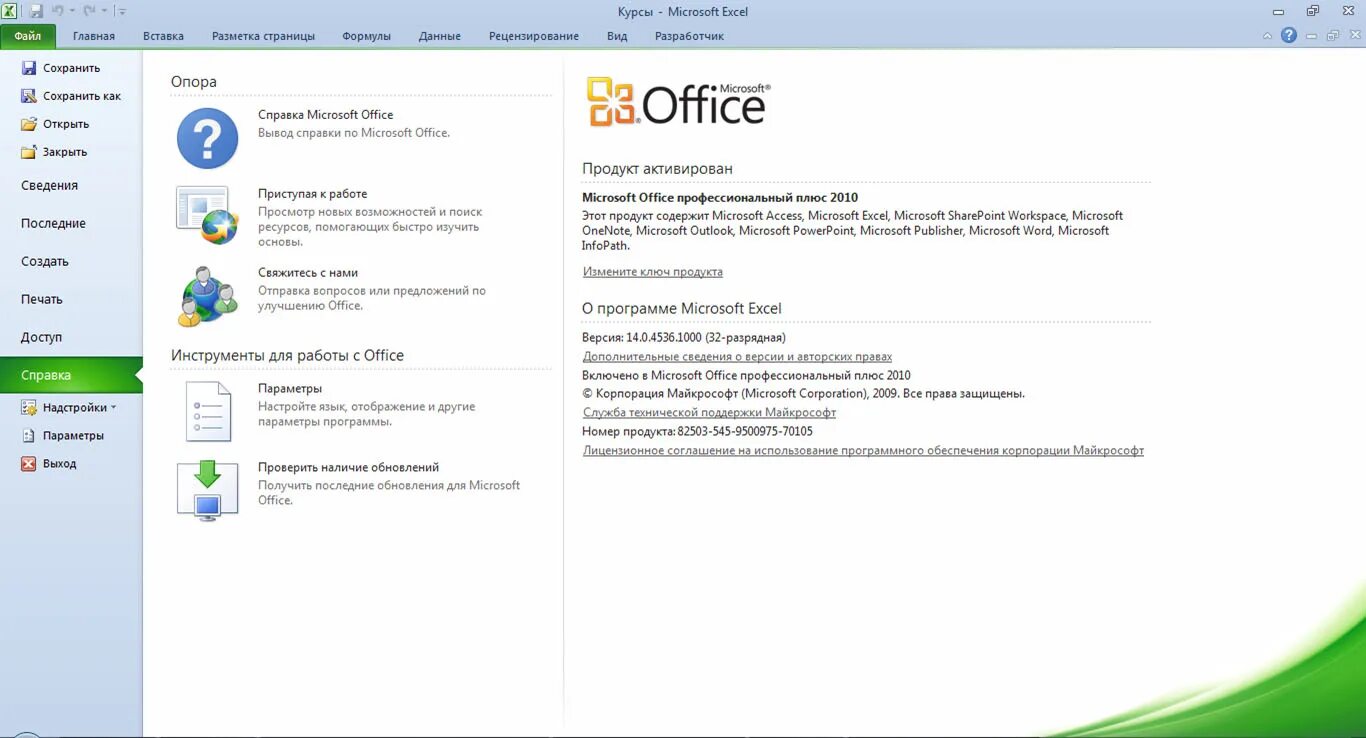Screen dimensions: 1366x738
Task: Open the Разметка страницы tab
Action: 263,36
